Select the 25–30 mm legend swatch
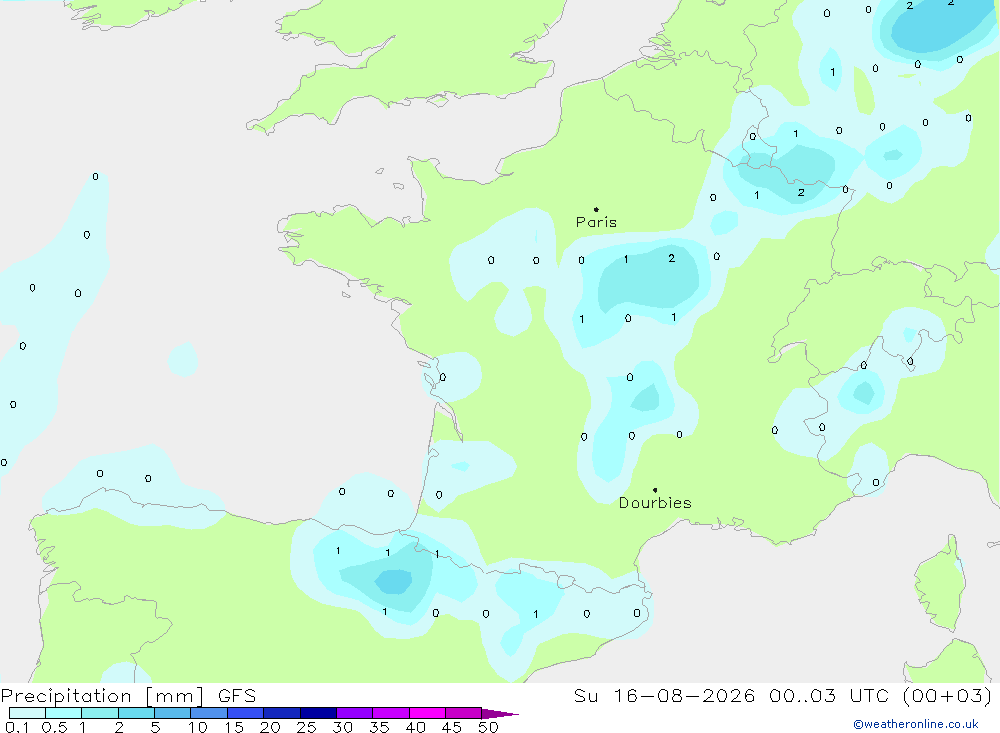Image resolution: width=1000 pixels, height=733 pixels. pos(318,713)
